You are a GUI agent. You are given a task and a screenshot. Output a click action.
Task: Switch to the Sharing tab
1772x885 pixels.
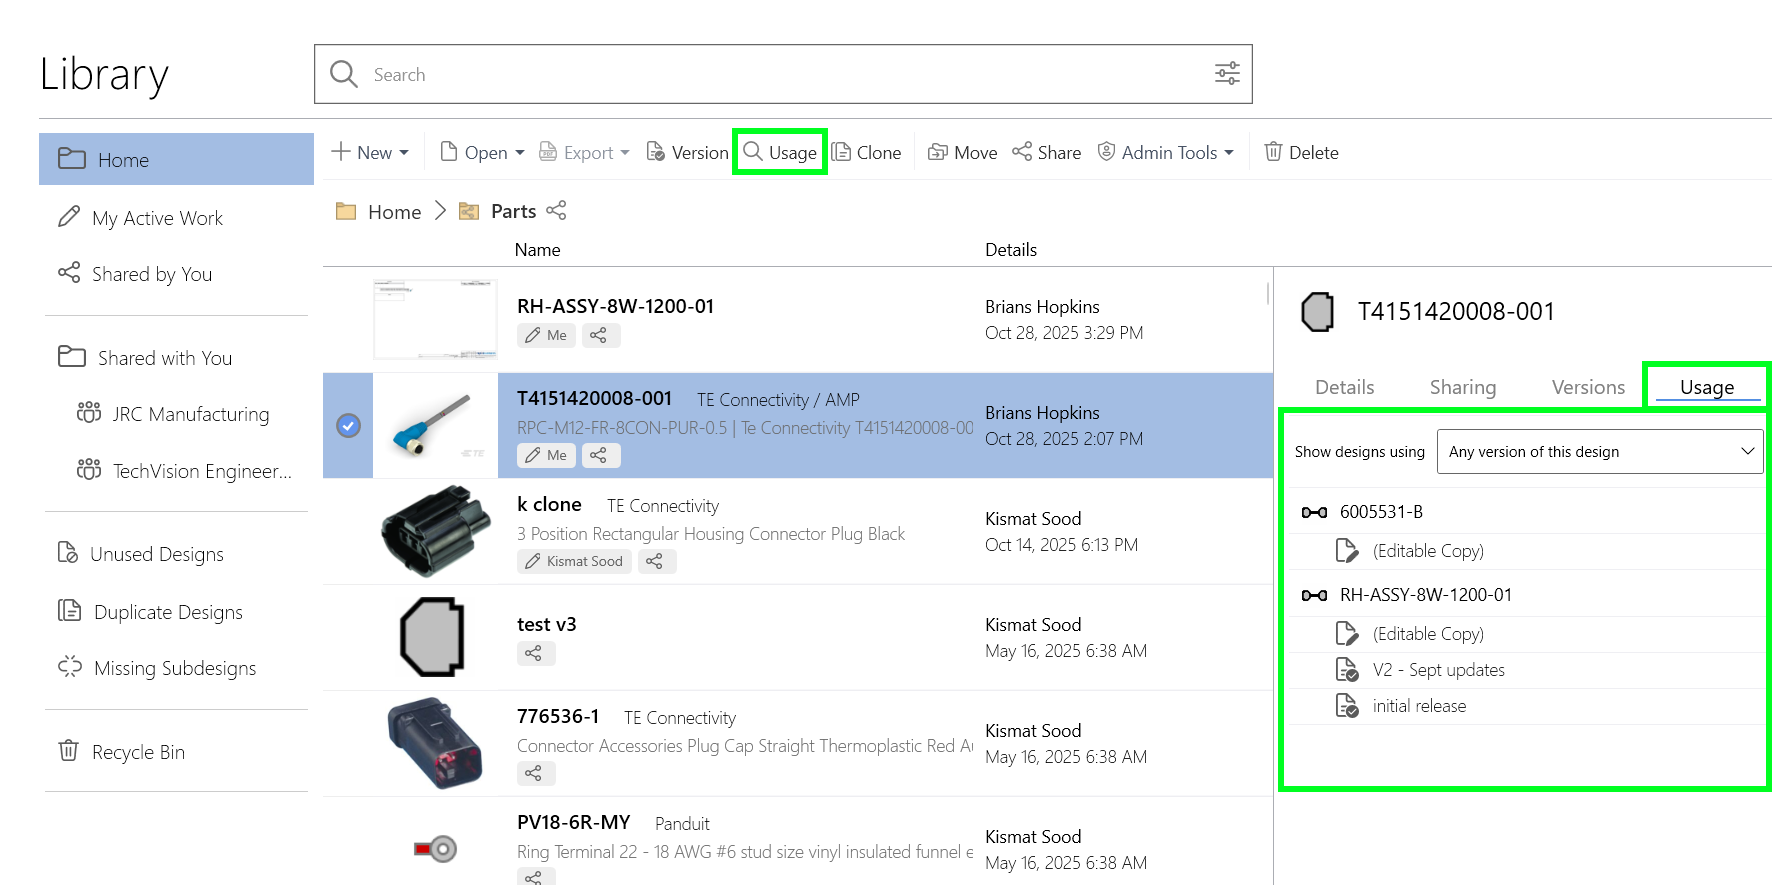(1462, 387)
